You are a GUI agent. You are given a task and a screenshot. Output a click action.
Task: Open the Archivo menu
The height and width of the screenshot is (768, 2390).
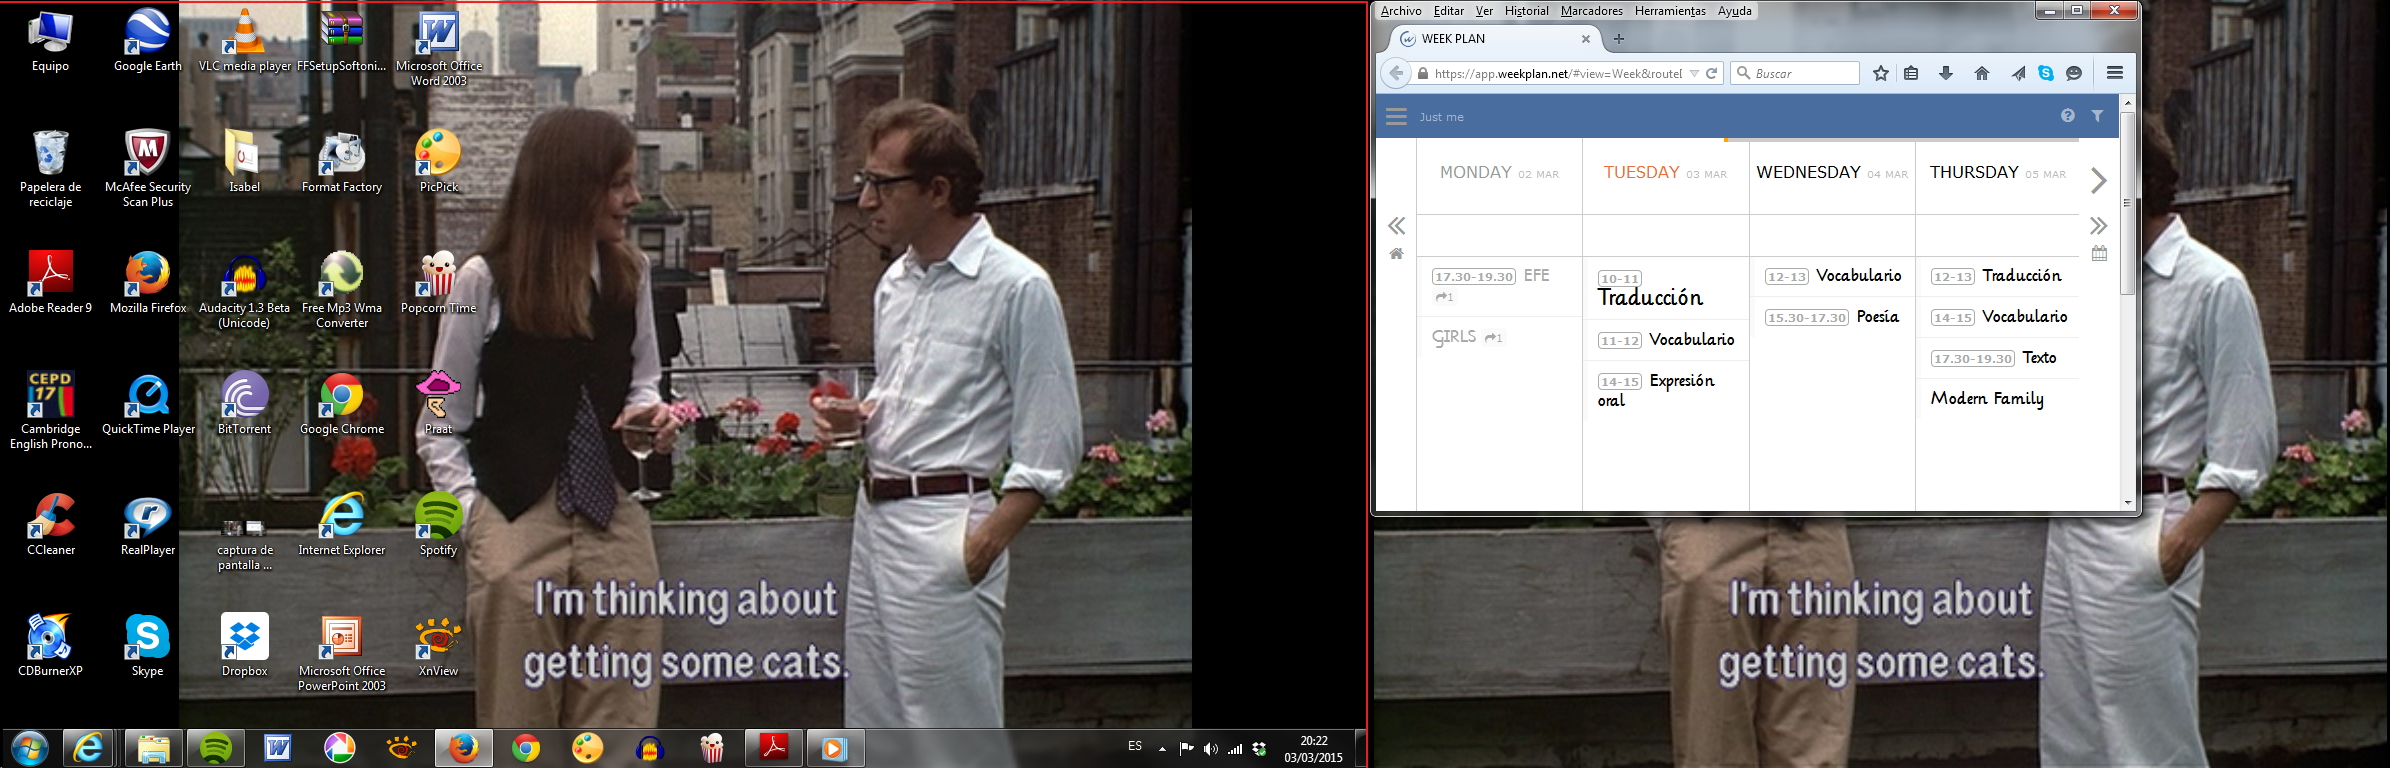[x=1401, y=11]
